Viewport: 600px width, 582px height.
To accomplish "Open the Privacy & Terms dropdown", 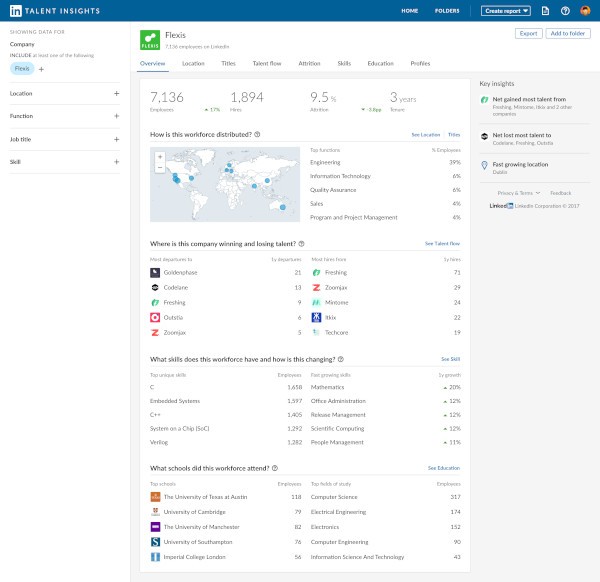I will point(518,193).
